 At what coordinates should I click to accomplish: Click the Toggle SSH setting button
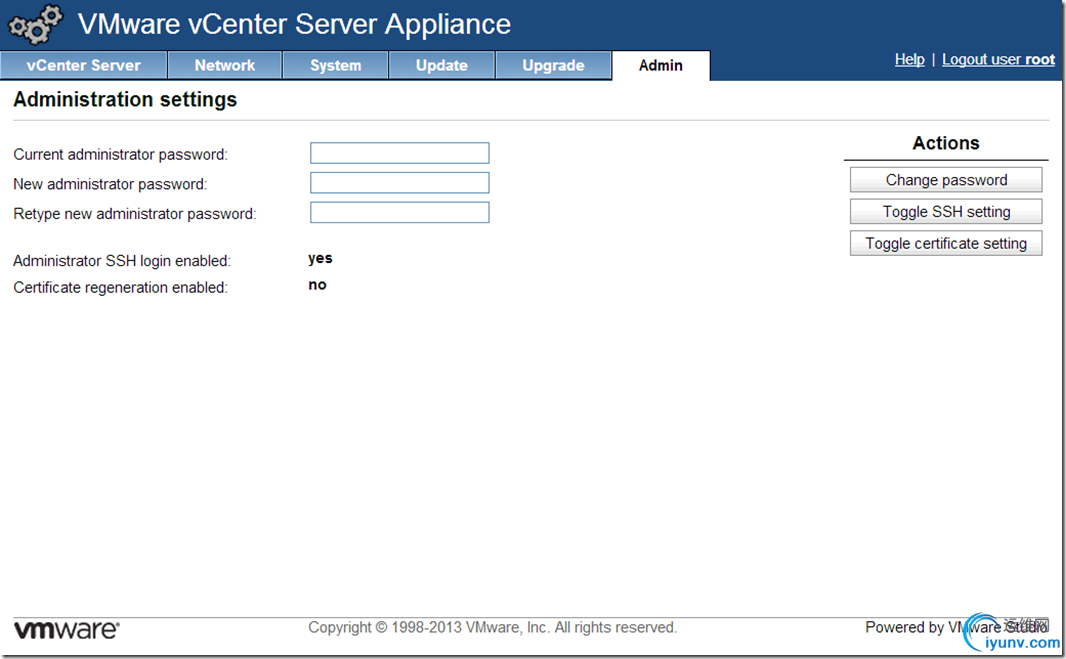(946, 212)
